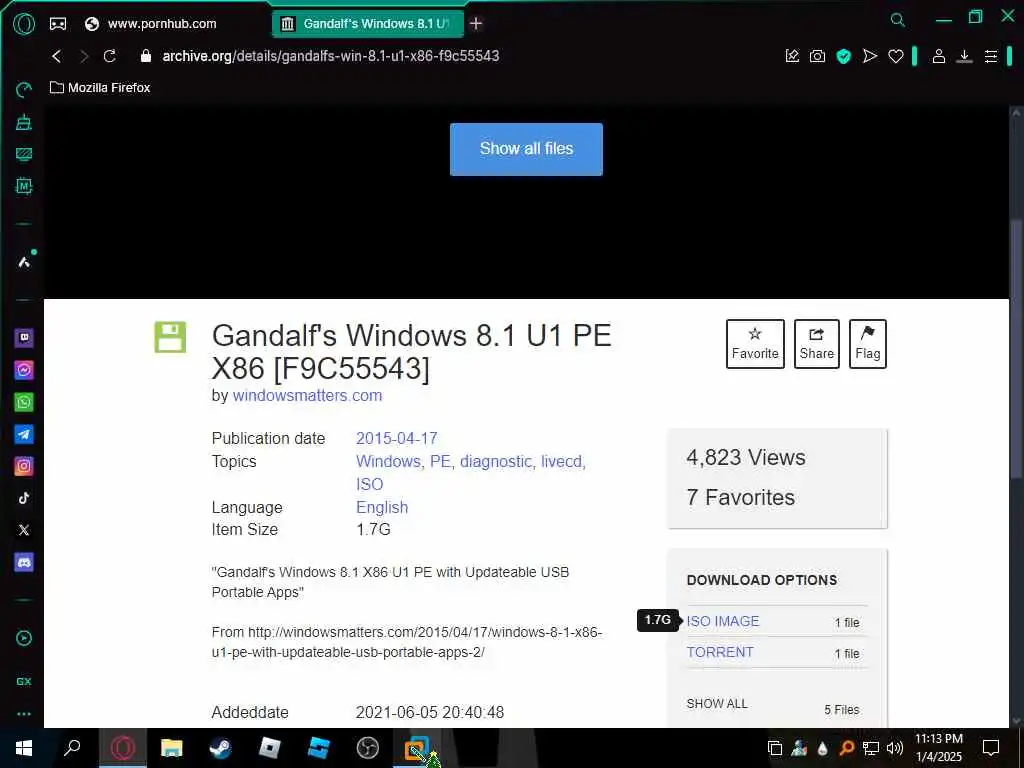Open the Opera GX main menu icon
The height and width of the screenshot is (768, 1024).
[24, 24]
